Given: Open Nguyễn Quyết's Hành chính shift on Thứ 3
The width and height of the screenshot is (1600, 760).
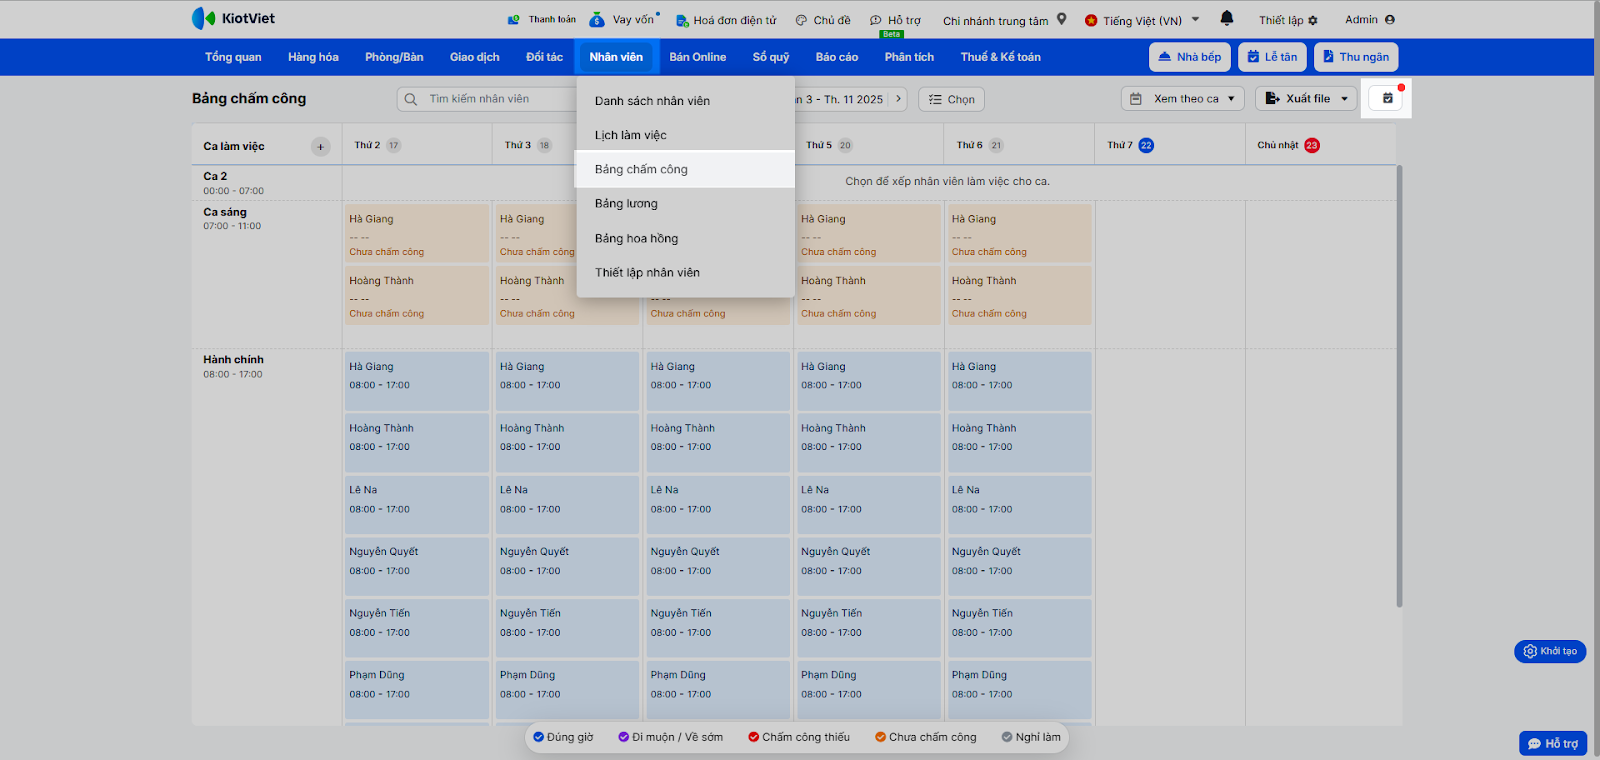Looking at the screenshot, I should (567, 566).
